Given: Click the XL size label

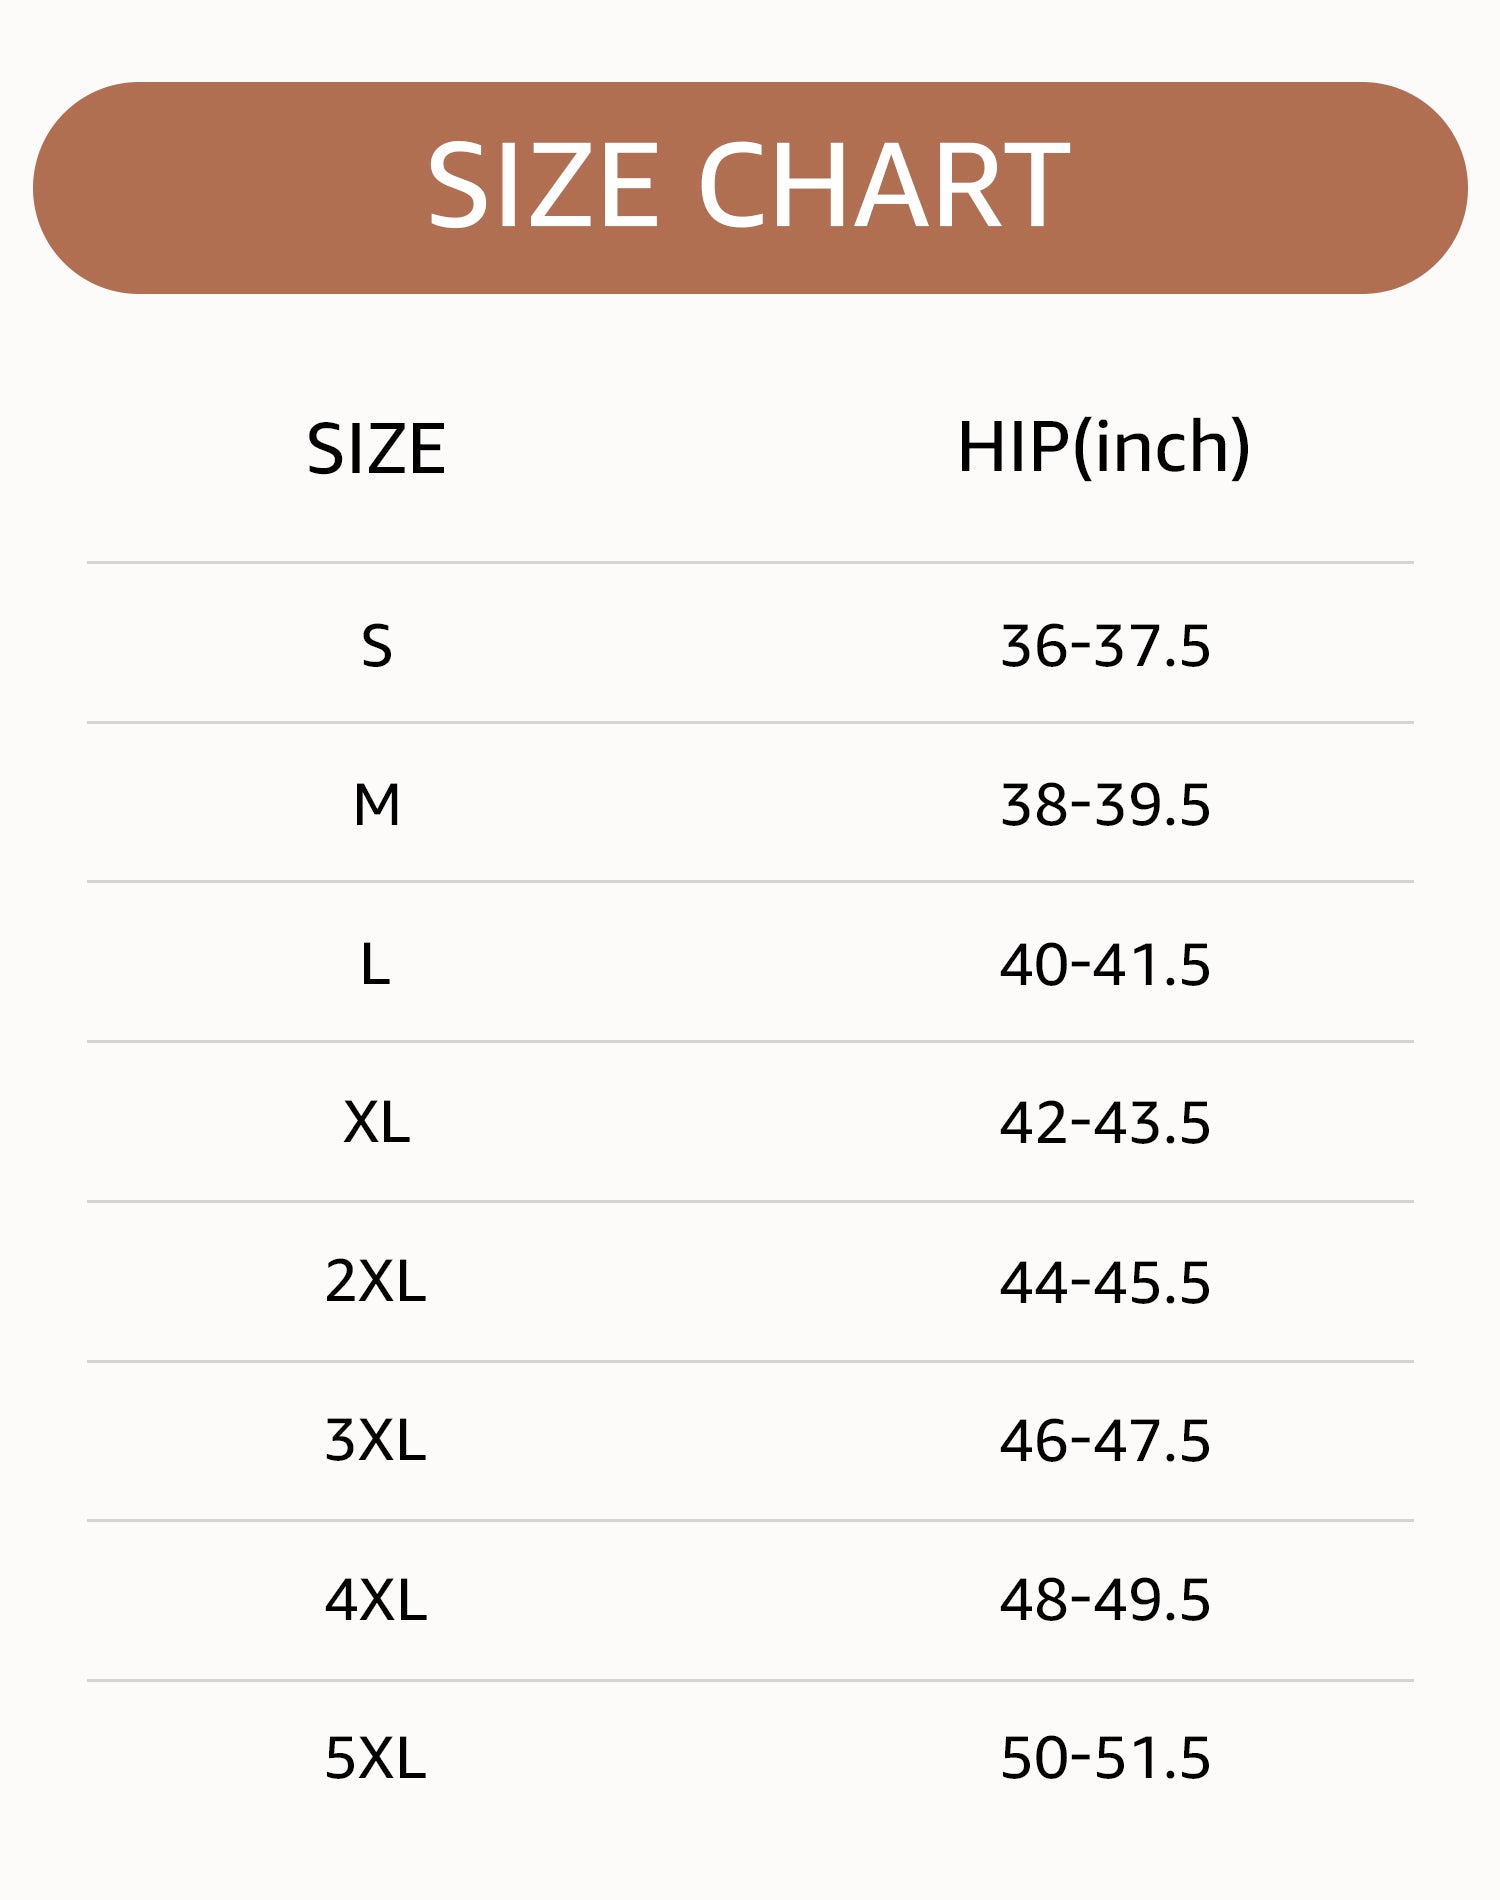Looking at the screenshot, I should [x=377, y=1122].
